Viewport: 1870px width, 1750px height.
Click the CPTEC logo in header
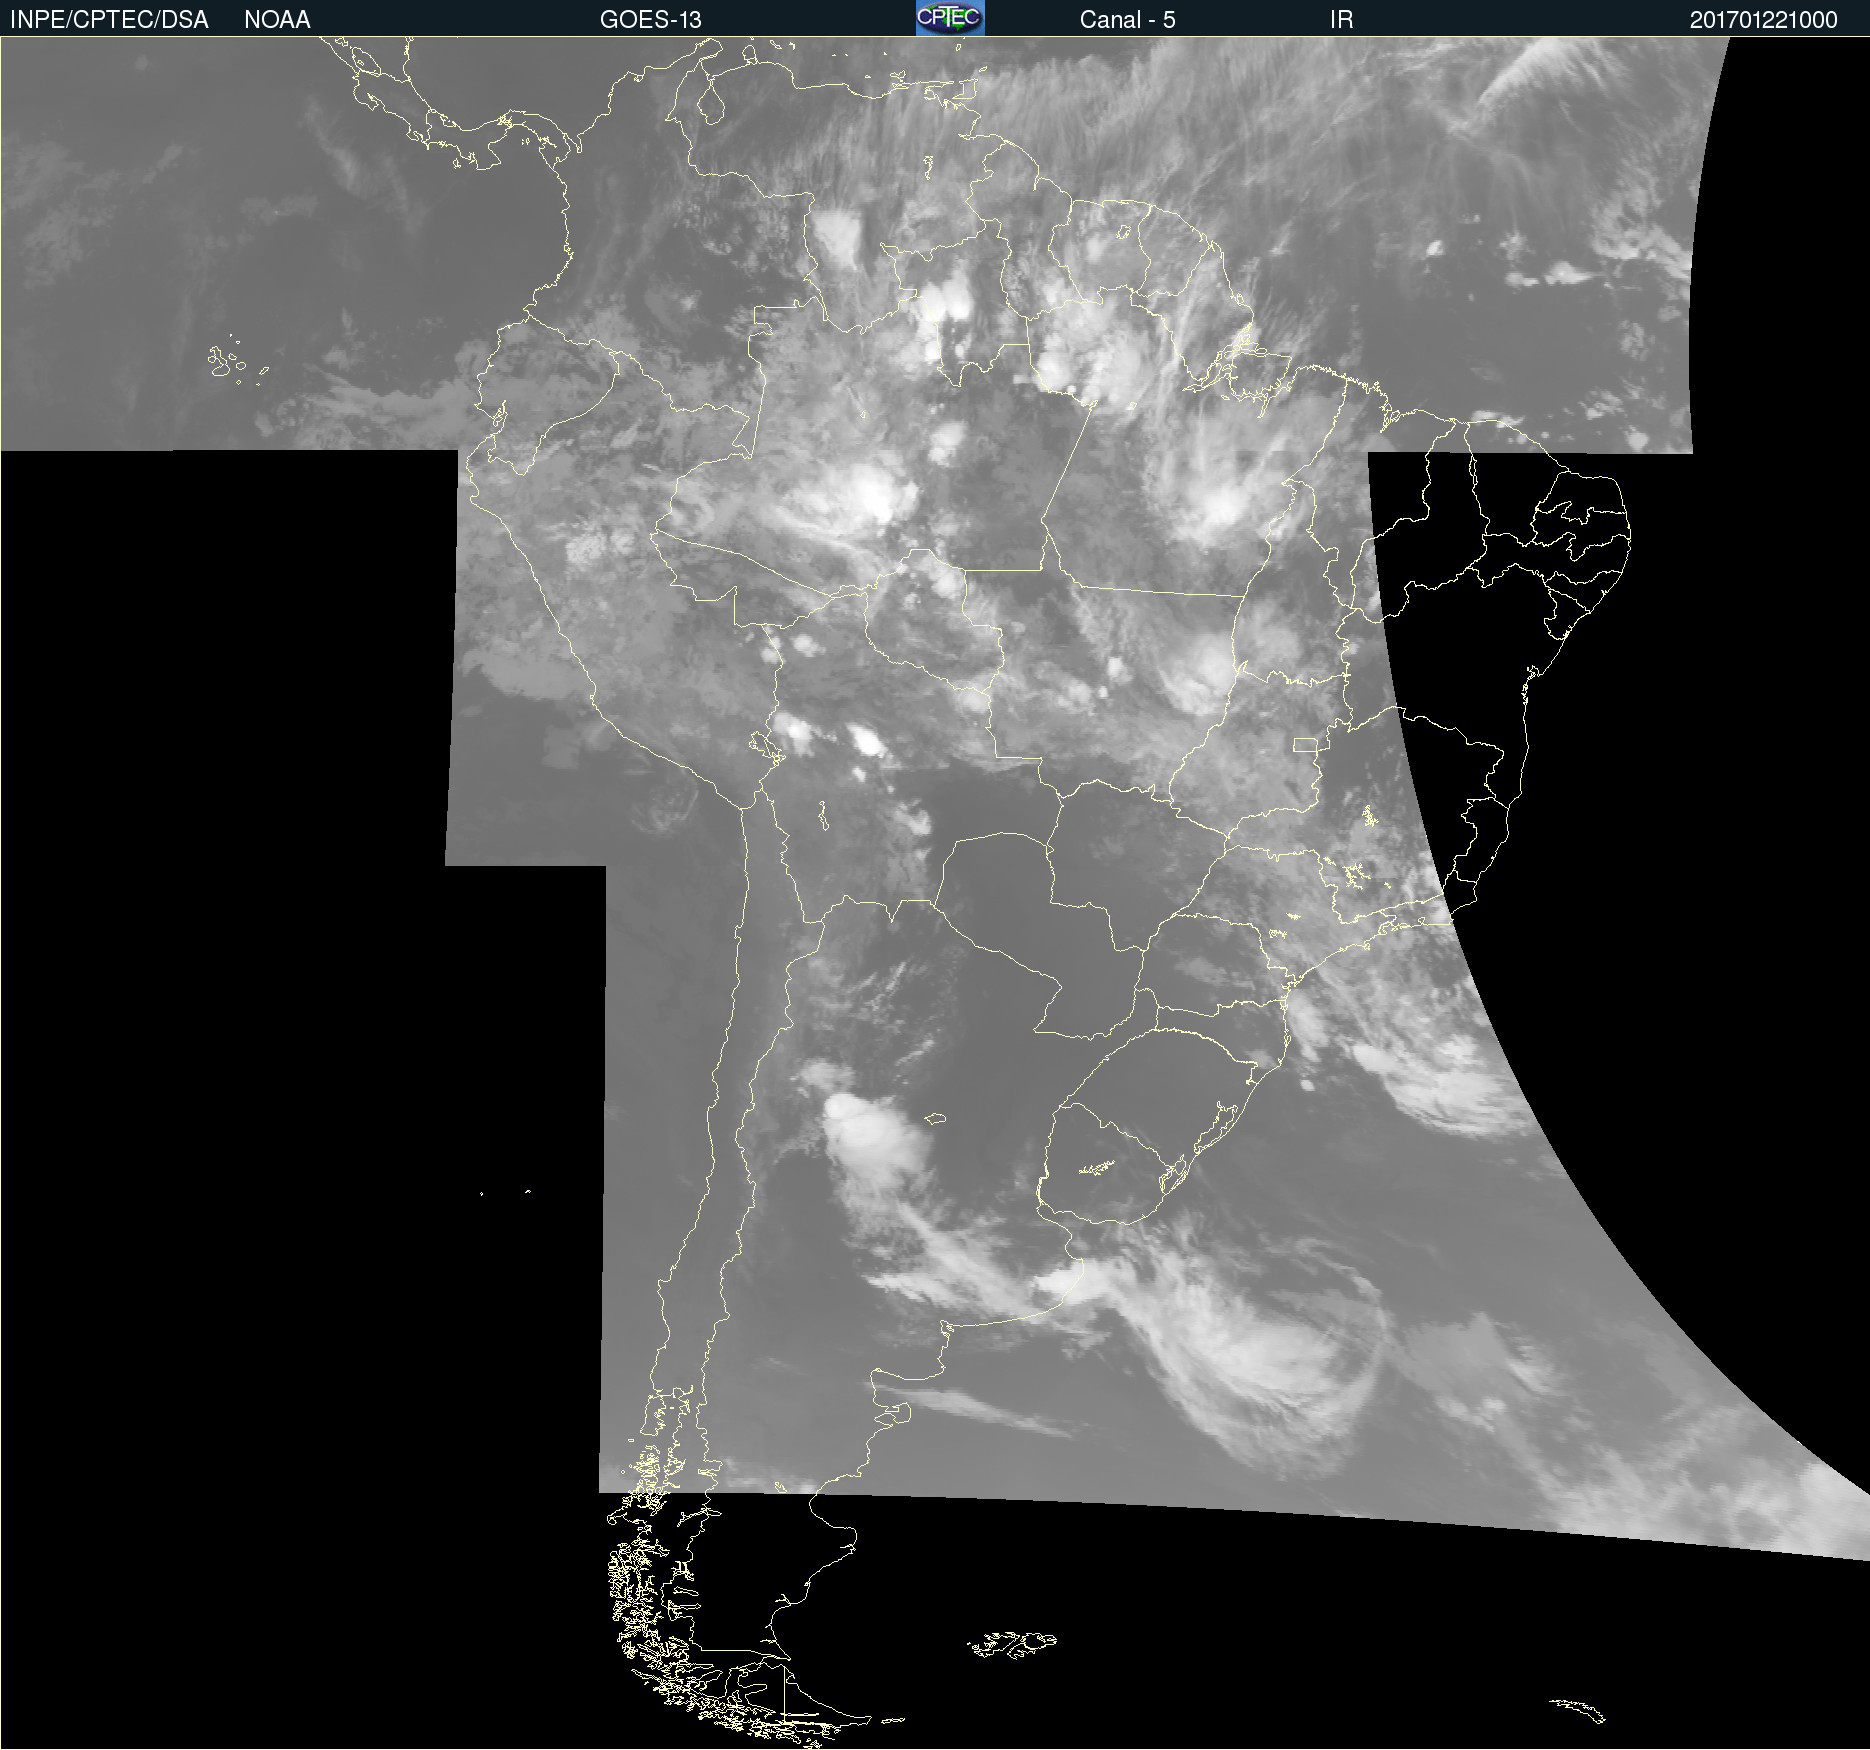[950, 18]
